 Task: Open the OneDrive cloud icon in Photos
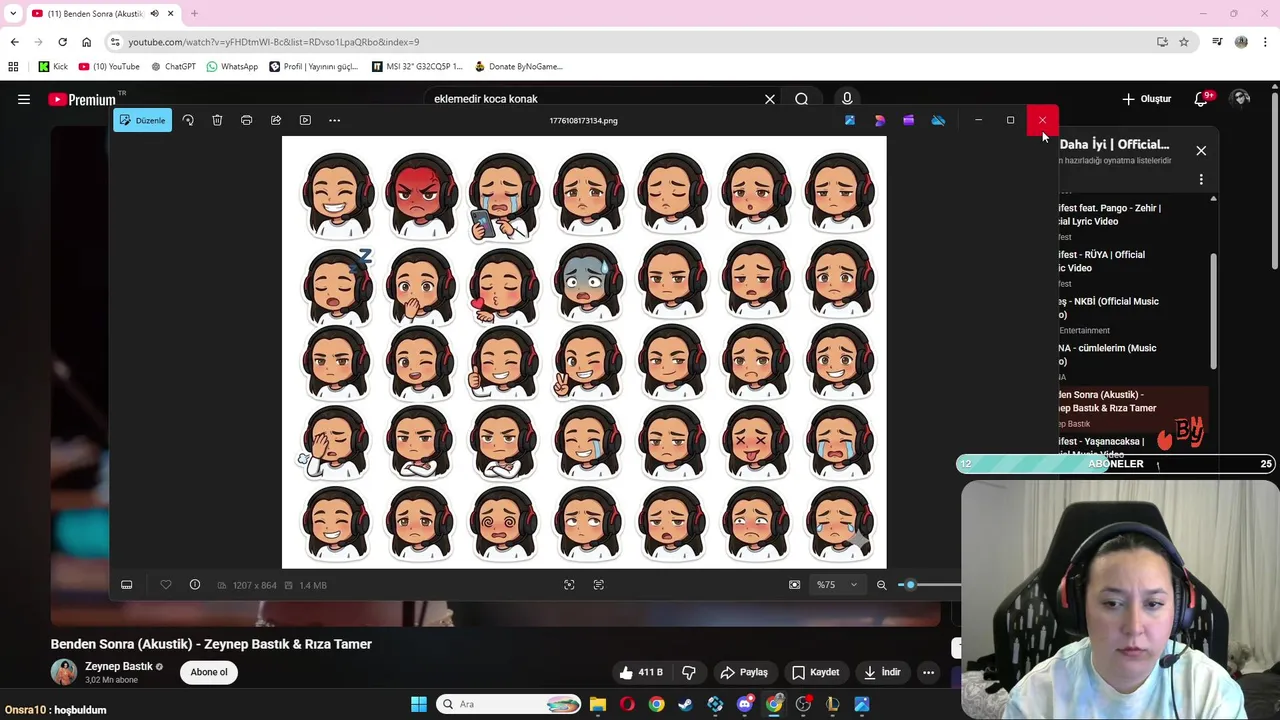(938, 120)
